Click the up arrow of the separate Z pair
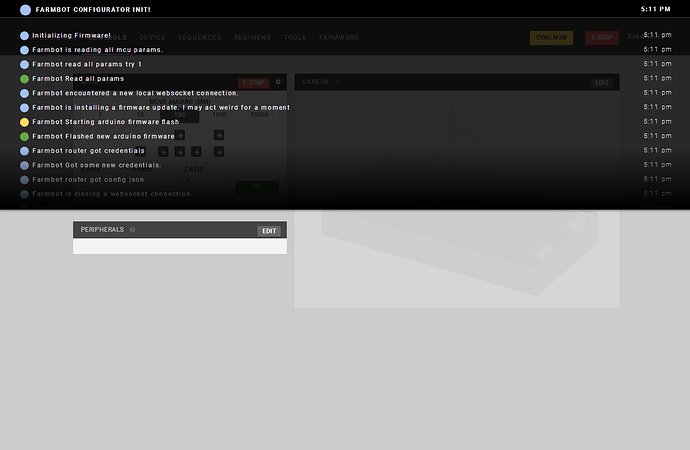The image size is (690, 450). [219, 135]
